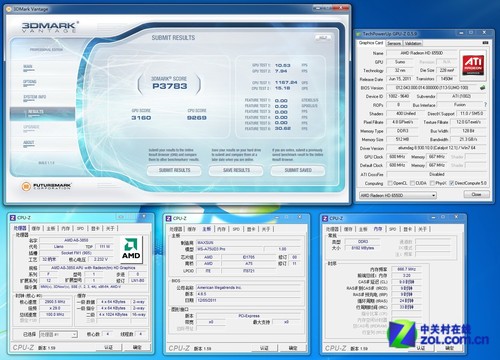This screenshot has height=360, width=500.
Task: Switch to the Validation tab in GPU-Z
Action: (x=413, y=43)
